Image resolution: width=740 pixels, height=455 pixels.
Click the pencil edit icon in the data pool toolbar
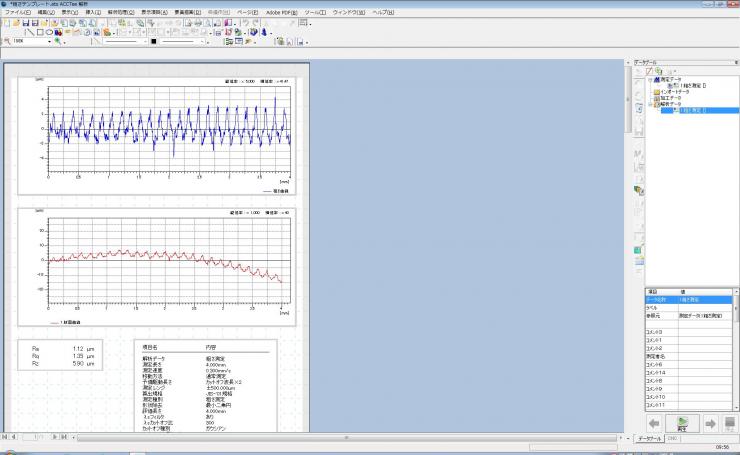(x=649, y=71)
